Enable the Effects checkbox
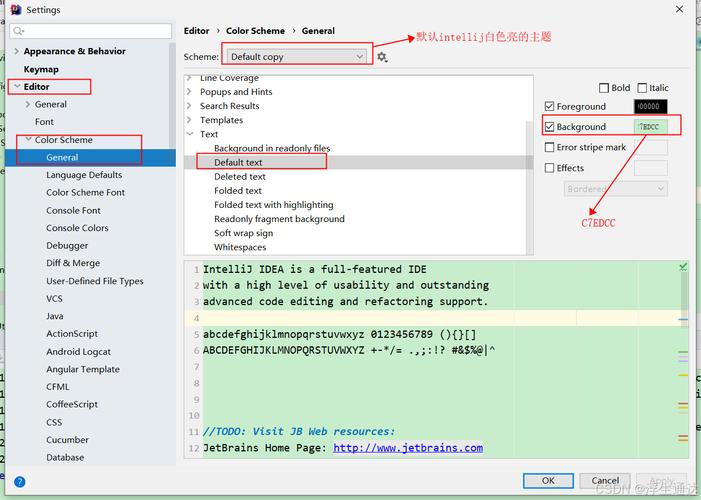Viewport: 701px width, 500px height. click(549, 168)
